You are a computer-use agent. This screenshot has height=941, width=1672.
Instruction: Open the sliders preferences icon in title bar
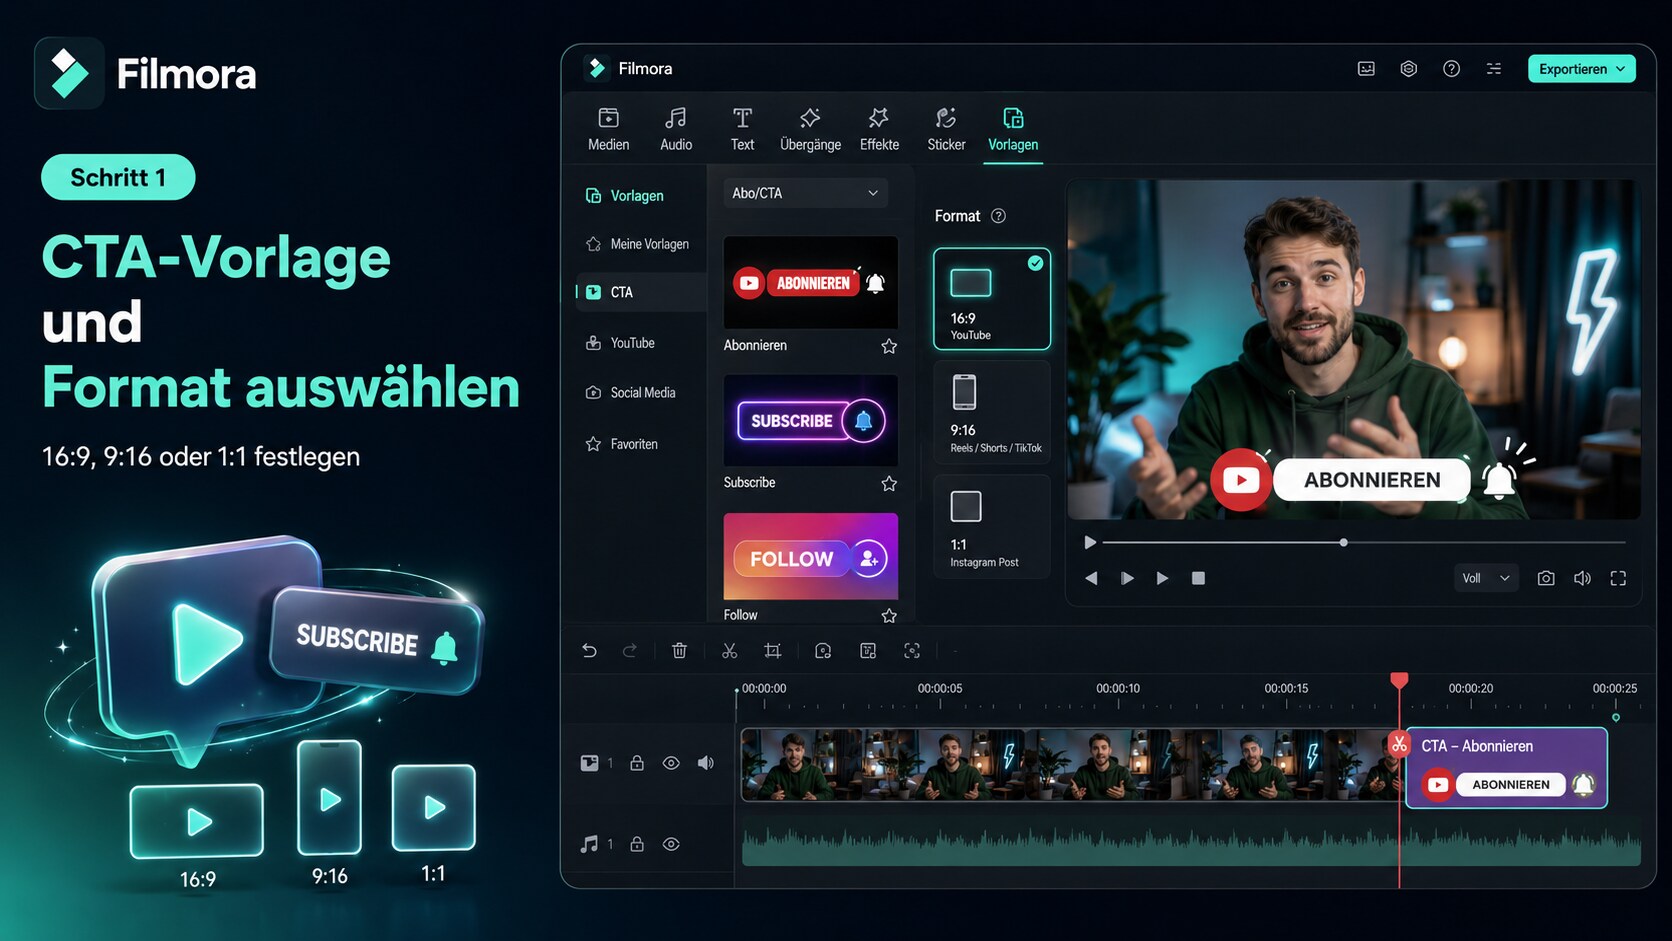coord(1494,69)
